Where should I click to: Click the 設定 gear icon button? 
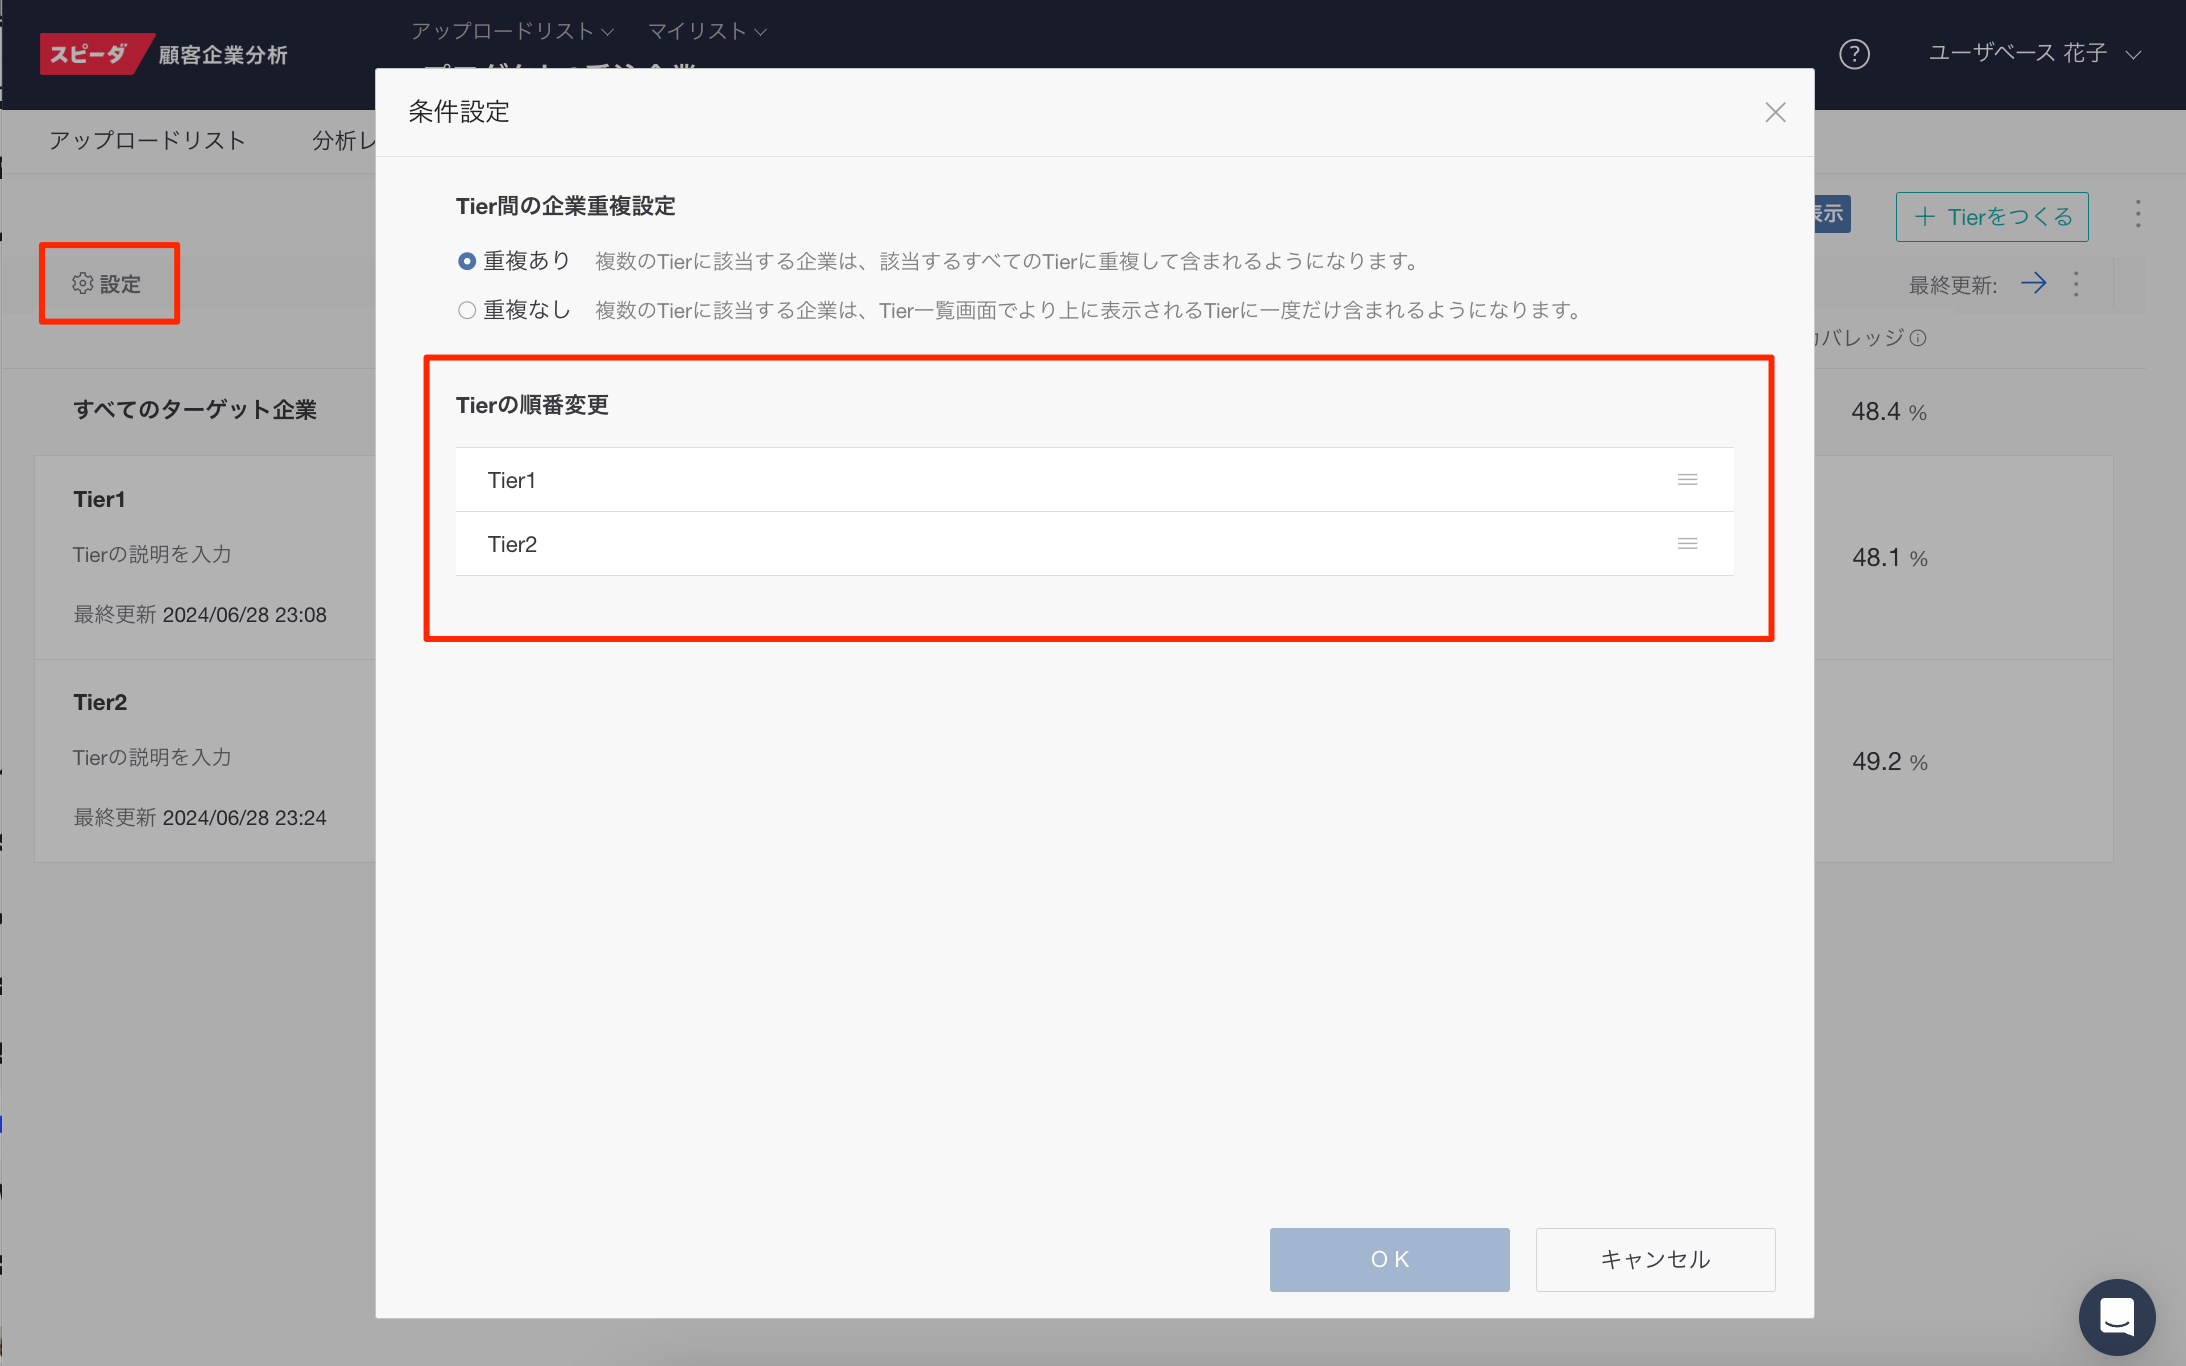coord(108,284)
